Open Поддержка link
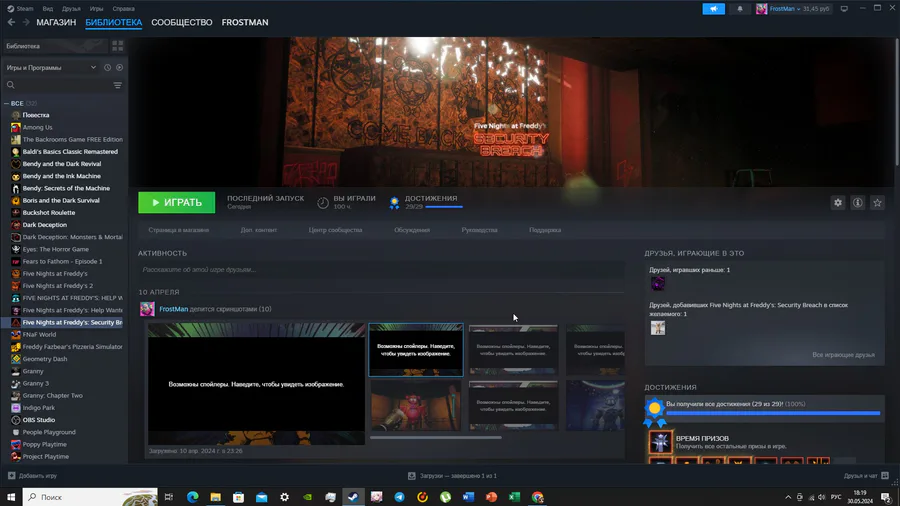900x506 pixels. (545, 230)
